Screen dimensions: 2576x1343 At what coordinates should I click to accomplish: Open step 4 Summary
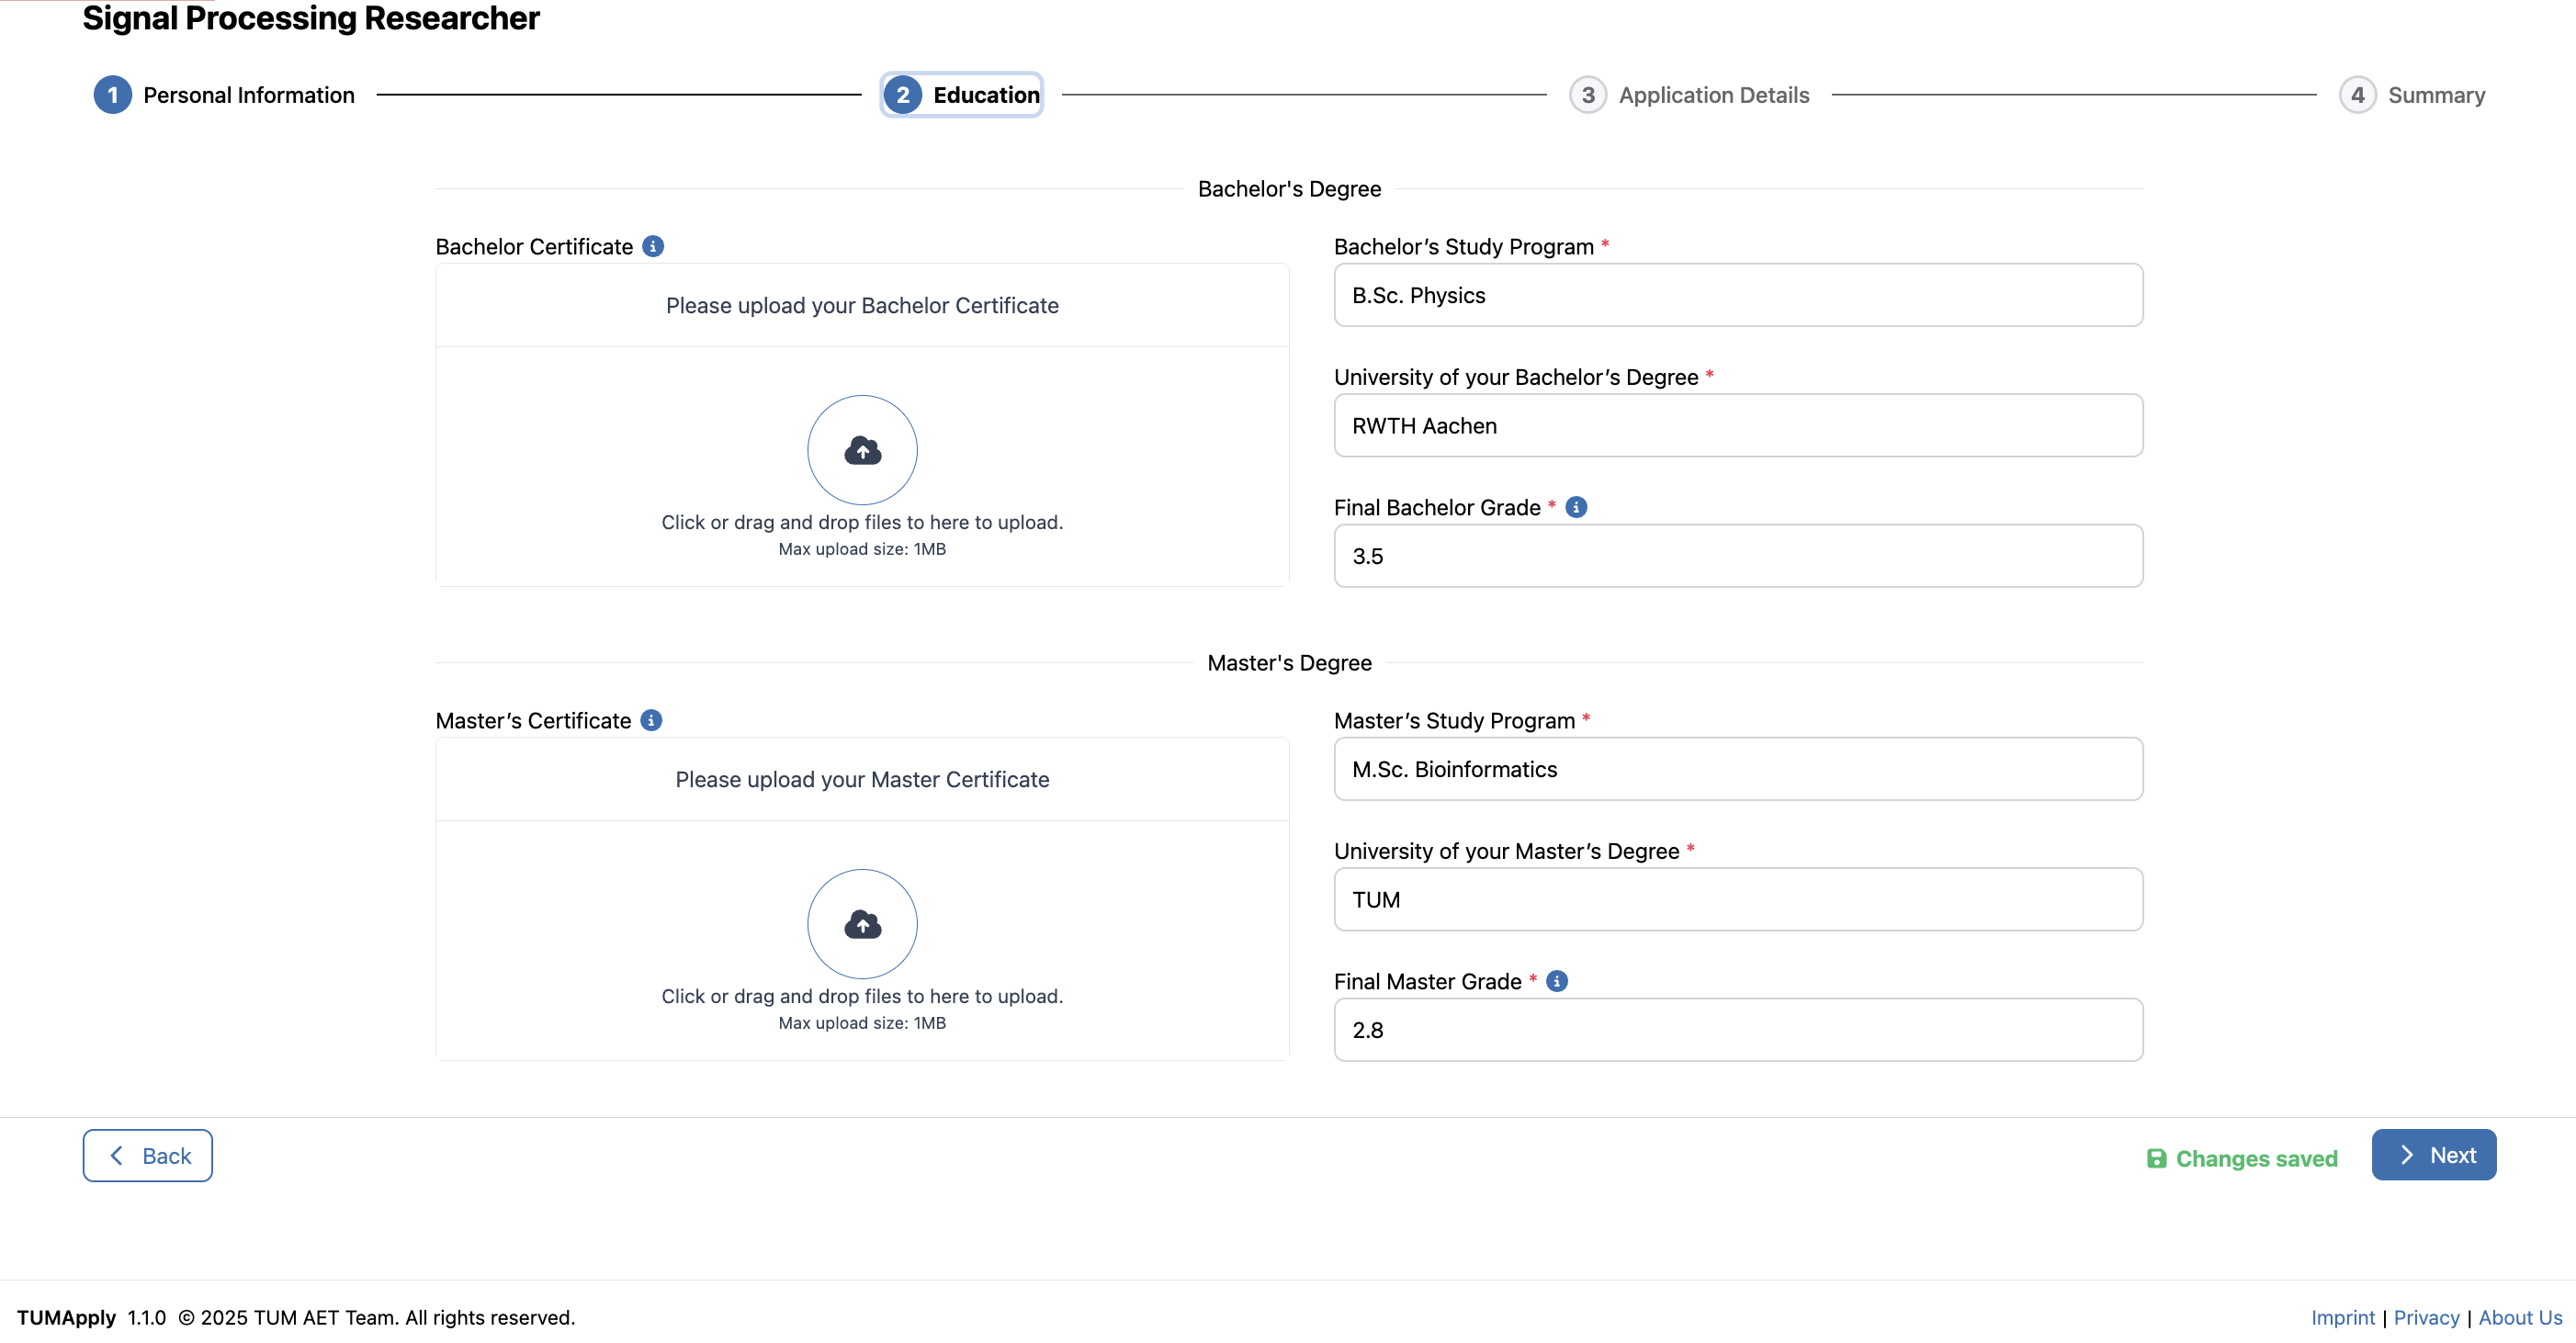point(2412,95)
